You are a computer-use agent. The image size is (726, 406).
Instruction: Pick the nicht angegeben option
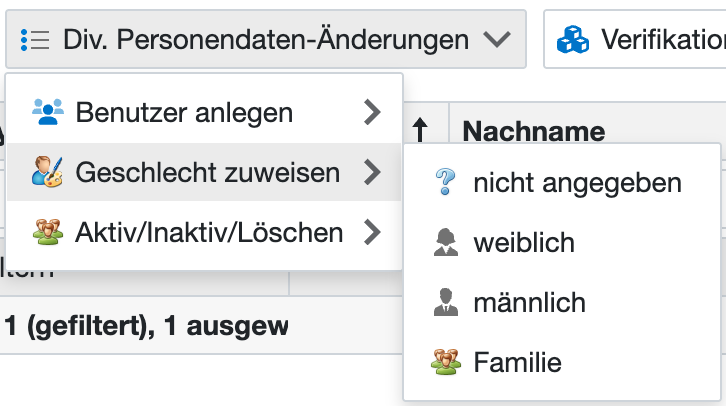[x=577, y=183]
